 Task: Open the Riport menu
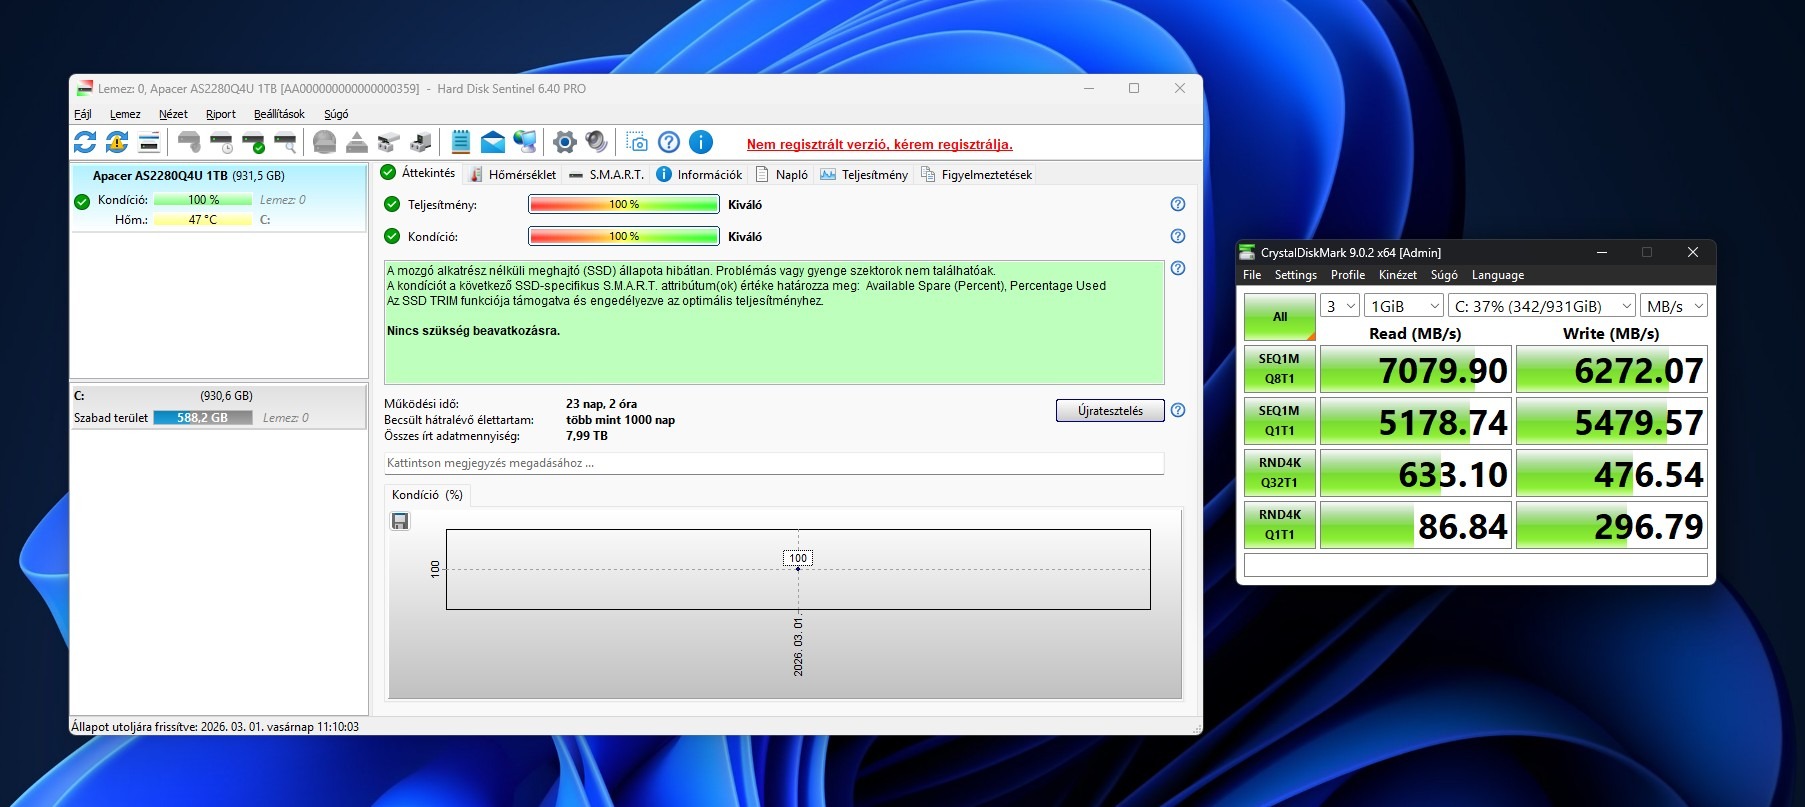[x=221, y=114]
